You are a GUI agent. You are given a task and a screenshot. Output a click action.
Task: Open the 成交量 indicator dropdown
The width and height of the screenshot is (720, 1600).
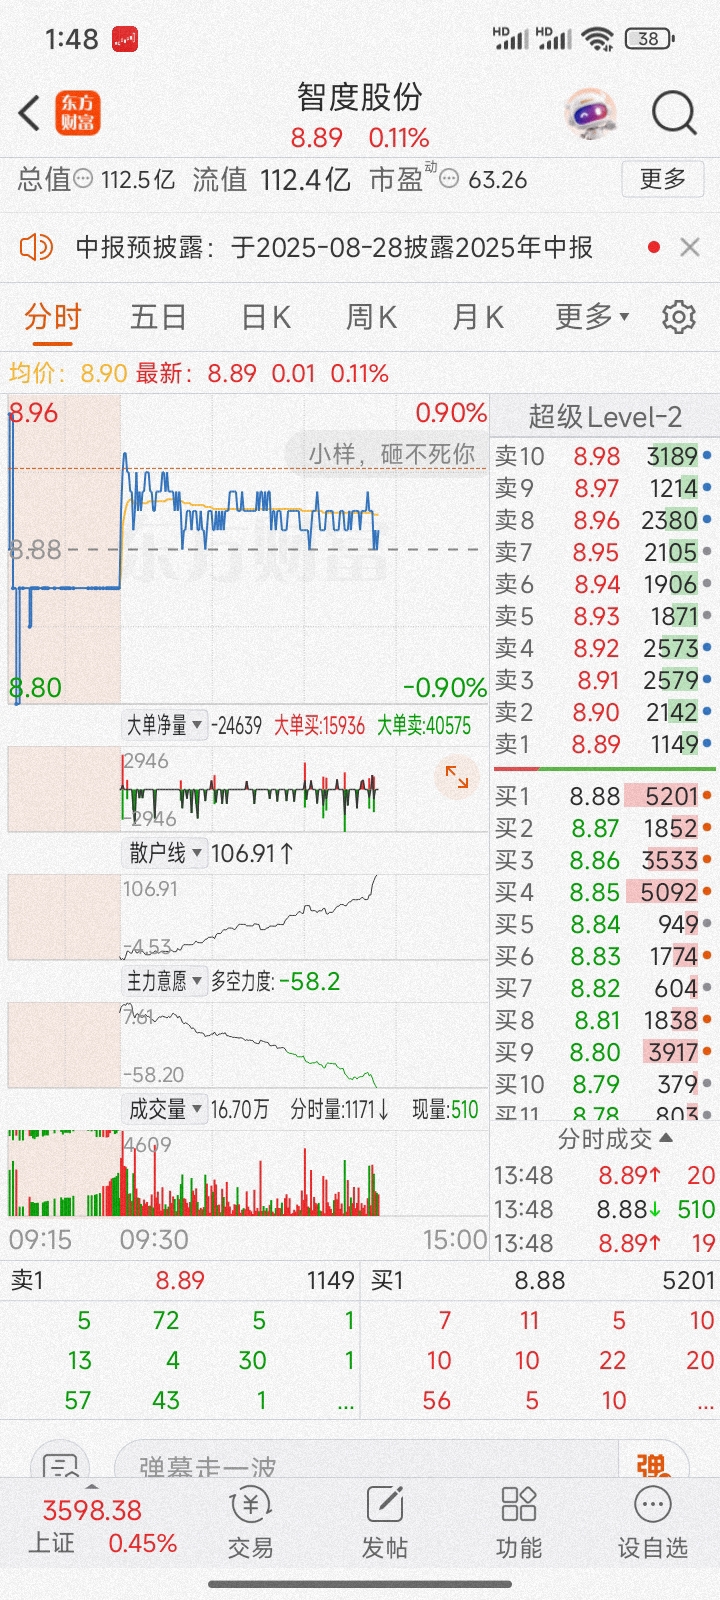pos(165,1109)
